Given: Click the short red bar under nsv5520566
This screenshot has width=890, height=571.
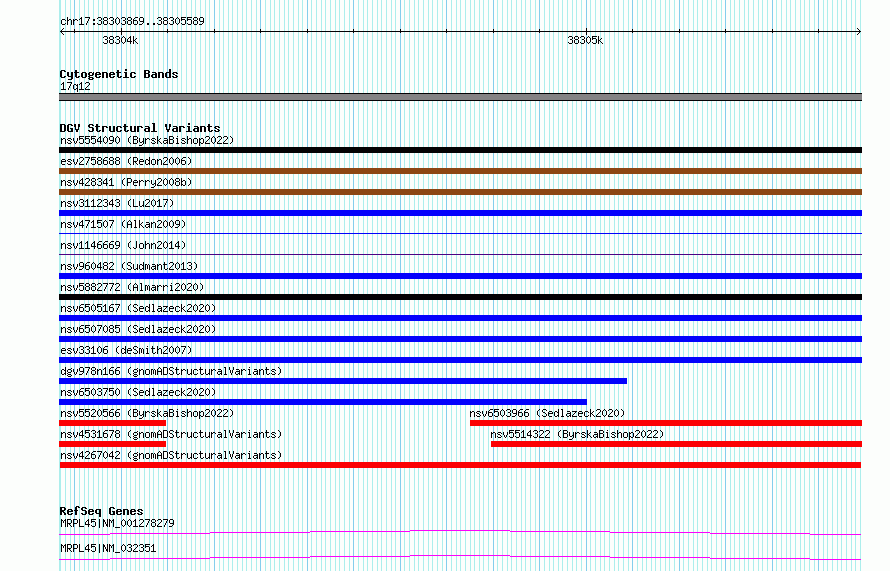Looking at the screenshot, I should [x=112, y=423].
